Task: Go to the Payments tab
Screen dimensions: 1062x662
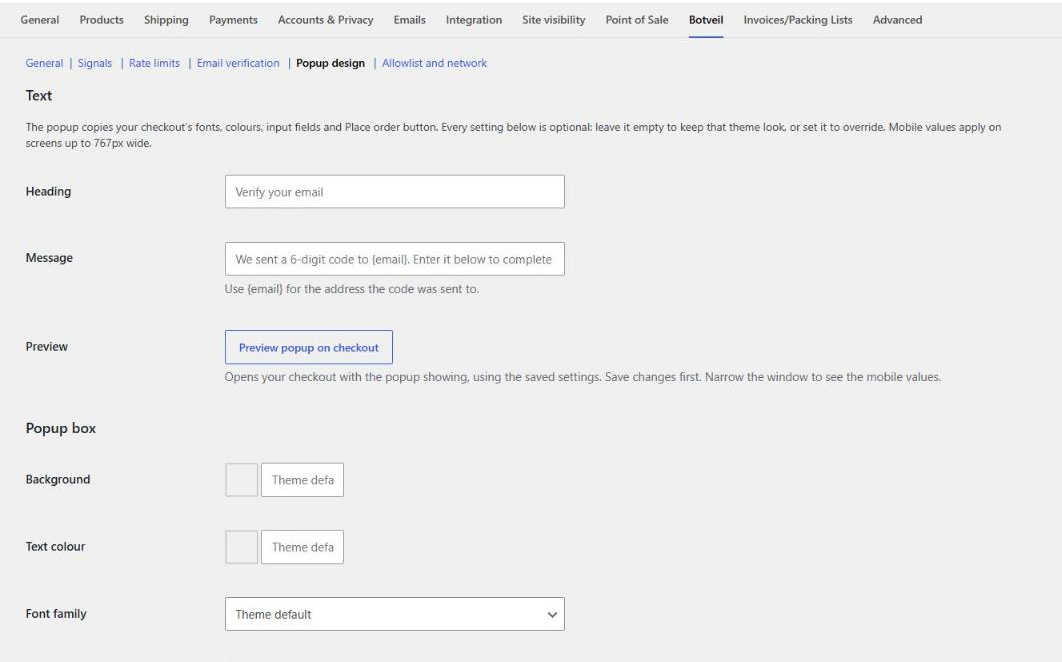Action: click(x=233, y=20)
